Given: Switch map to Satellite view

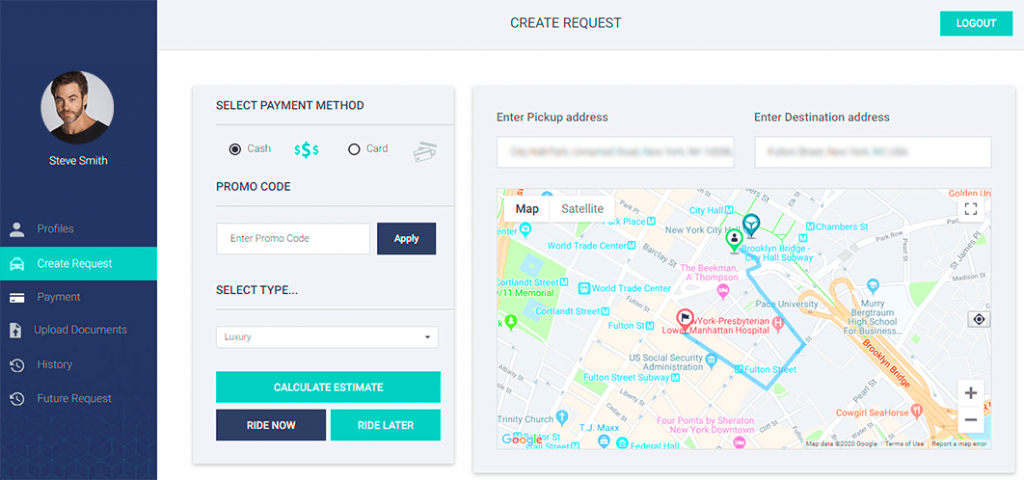Looking at the screenshot, I should [583, 209].
